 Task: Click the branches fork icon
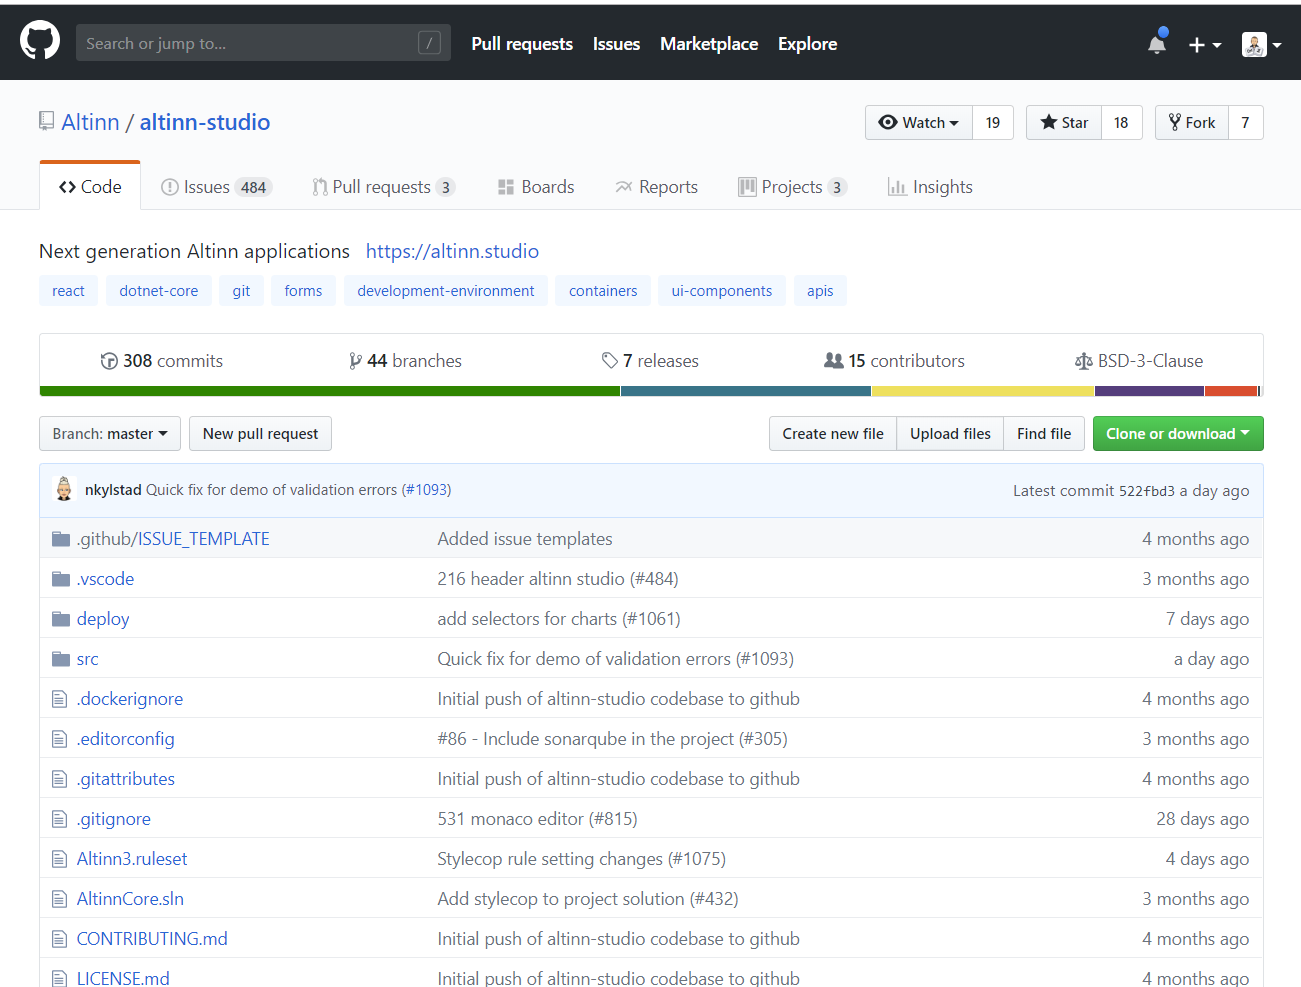point(355,361)
